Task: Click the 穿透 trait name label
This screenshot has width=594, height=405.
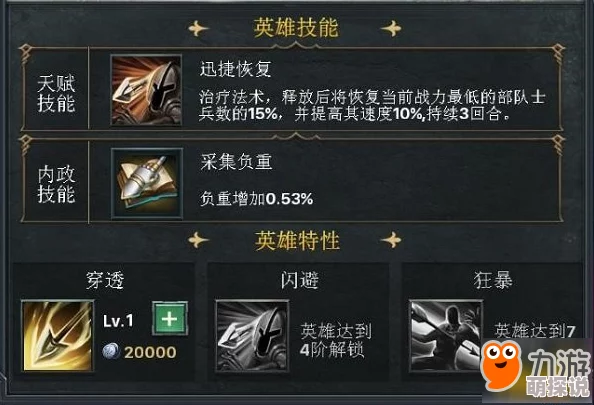Action: pyautogui.click(x=105, y=281)
